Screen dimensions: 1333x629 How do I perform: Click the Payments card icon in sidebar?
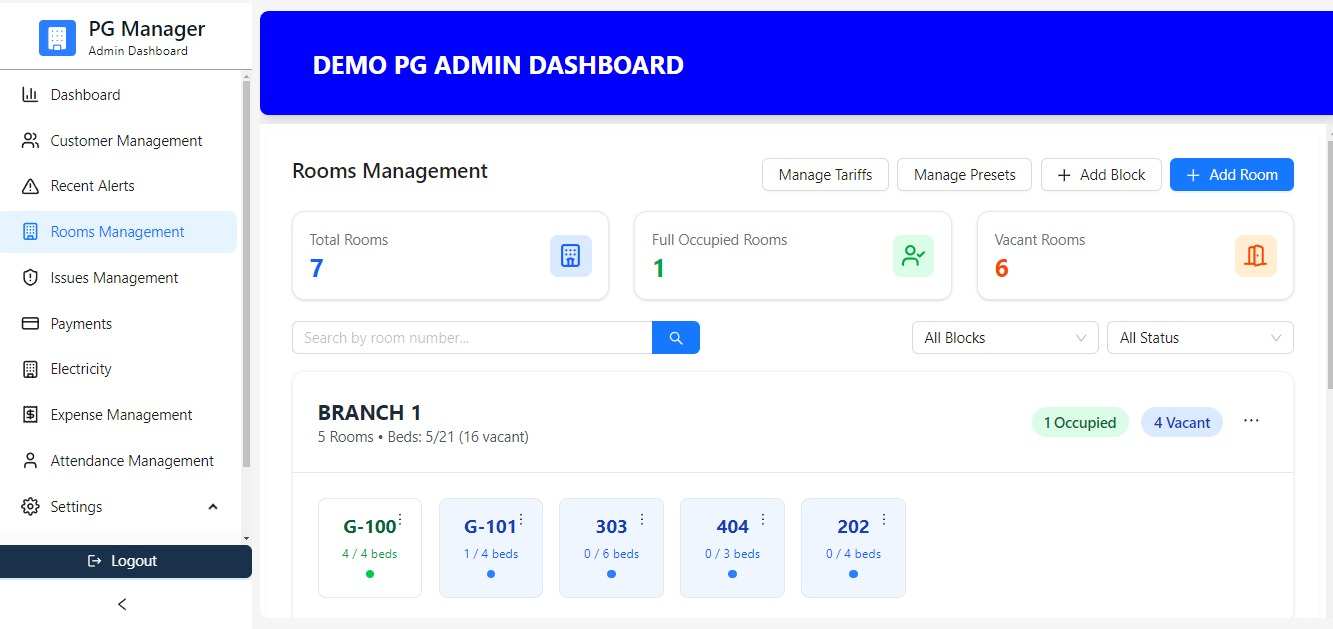click(x=31, y=323)
